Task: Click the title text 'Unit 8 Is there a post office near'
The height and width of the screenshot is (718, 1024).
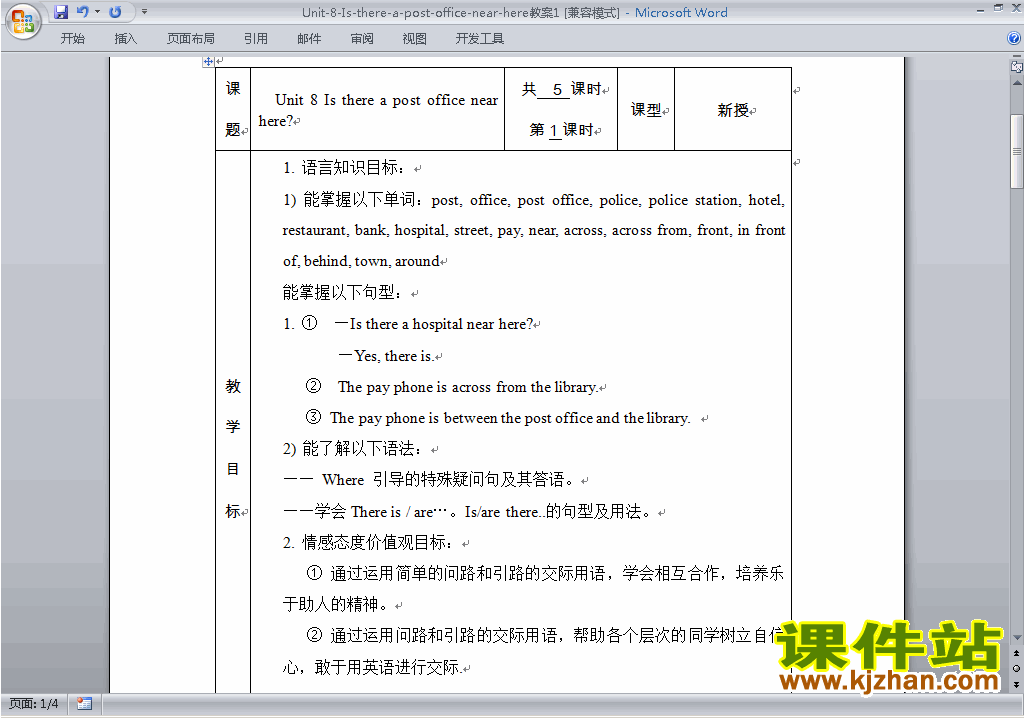Action: point(386,100)
